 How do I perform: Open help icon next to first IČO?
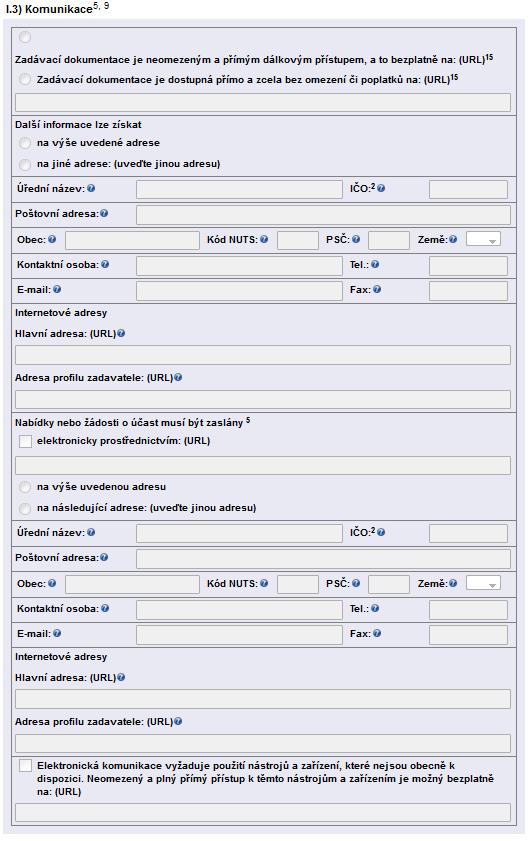click(381, 189)
